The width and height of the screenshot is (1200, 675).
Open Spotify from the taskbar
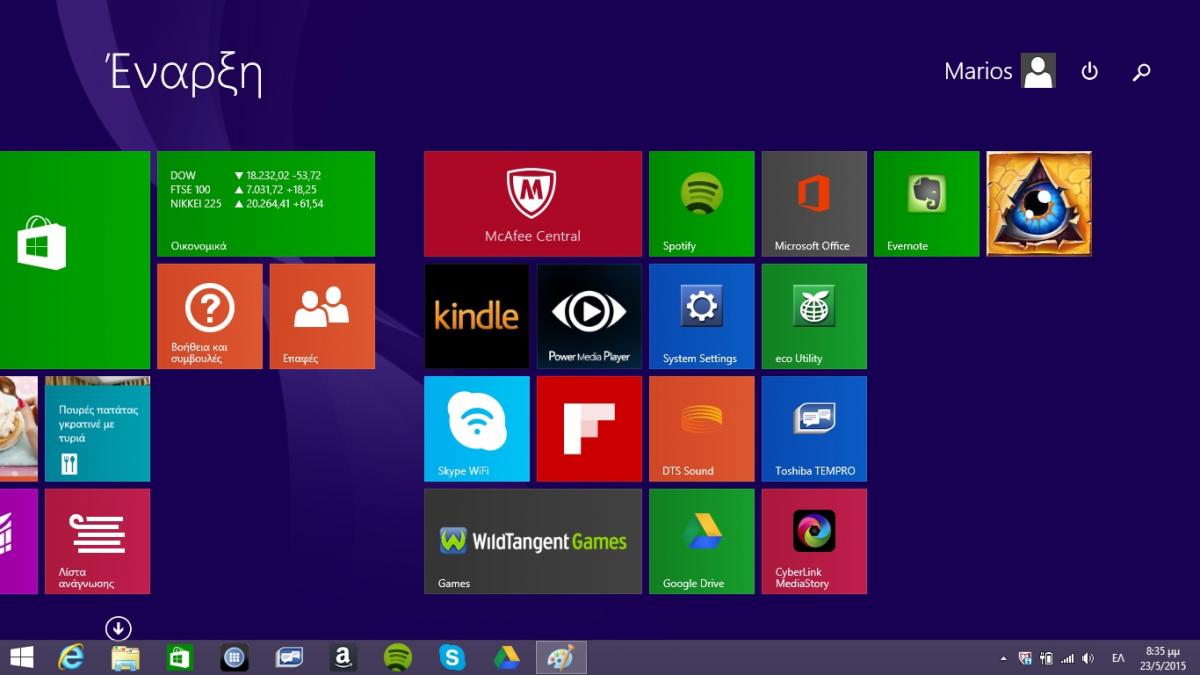pos(398,657)
